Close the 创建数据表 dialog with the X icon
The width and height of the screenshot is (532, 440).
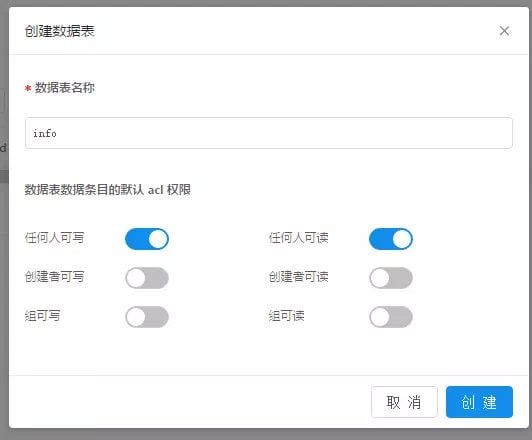click(504, 31)
